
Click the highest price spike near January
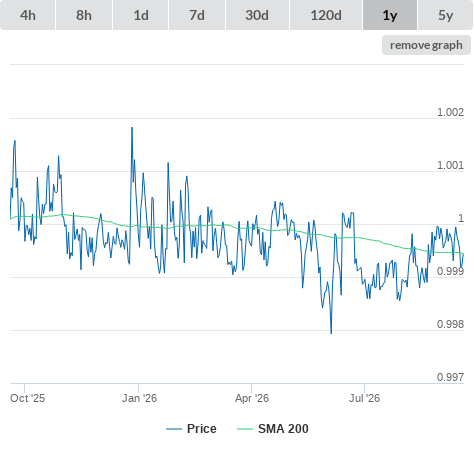pos(132,128)
